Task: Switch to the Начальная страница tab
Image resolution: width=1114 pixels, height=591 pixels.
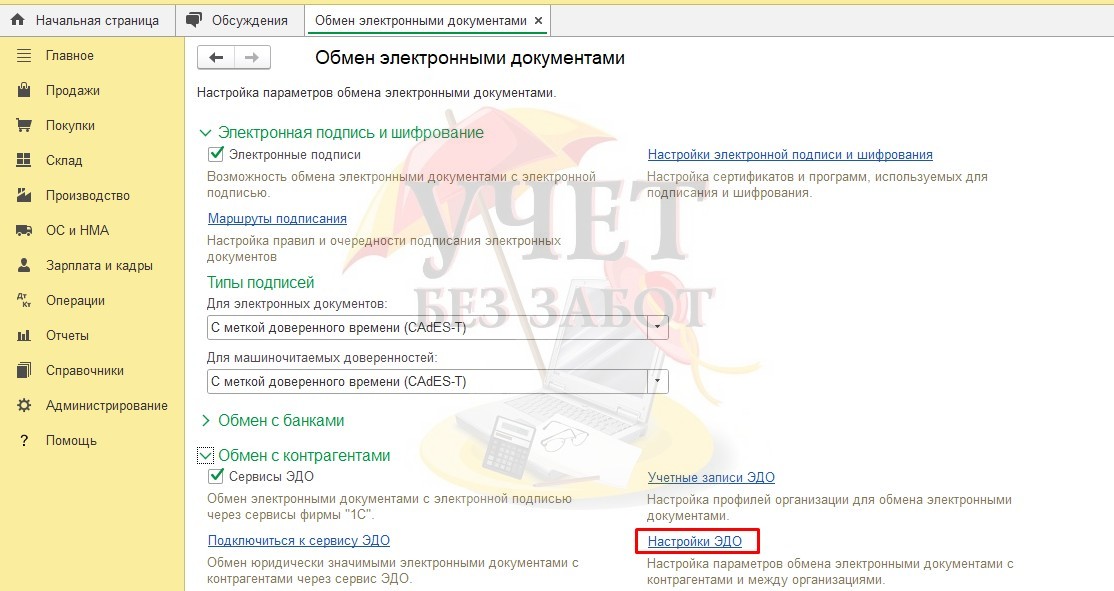Action: click(88, 21)
